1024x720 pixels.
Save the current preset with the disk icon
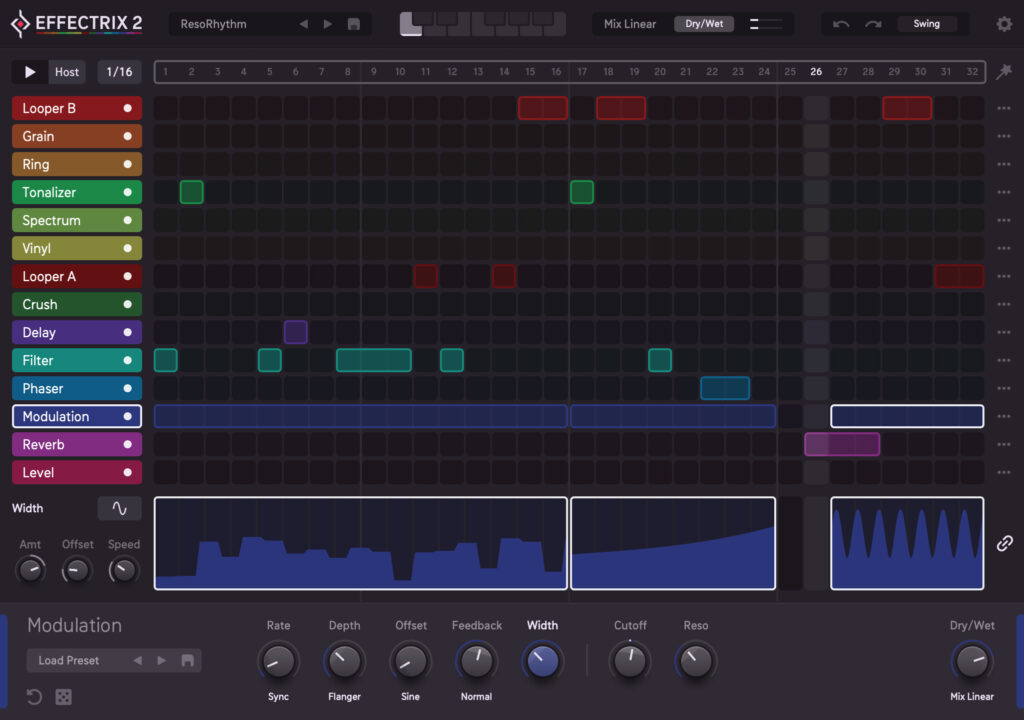(x=354, y=23)
